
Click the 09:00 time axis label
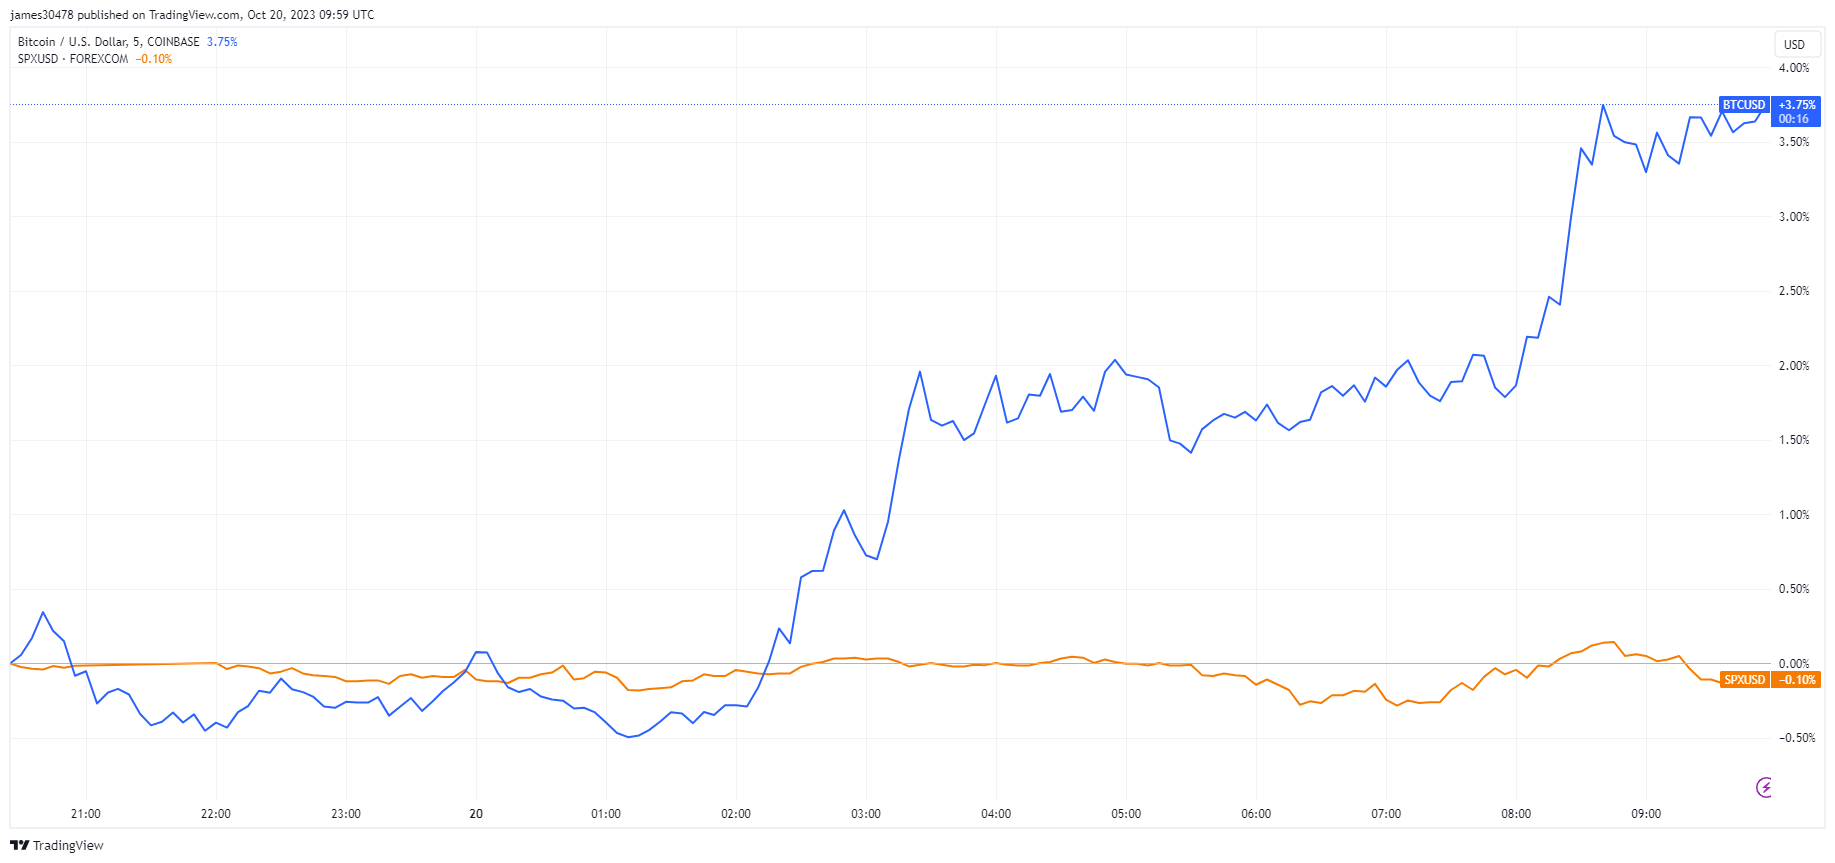point(1646,814)
